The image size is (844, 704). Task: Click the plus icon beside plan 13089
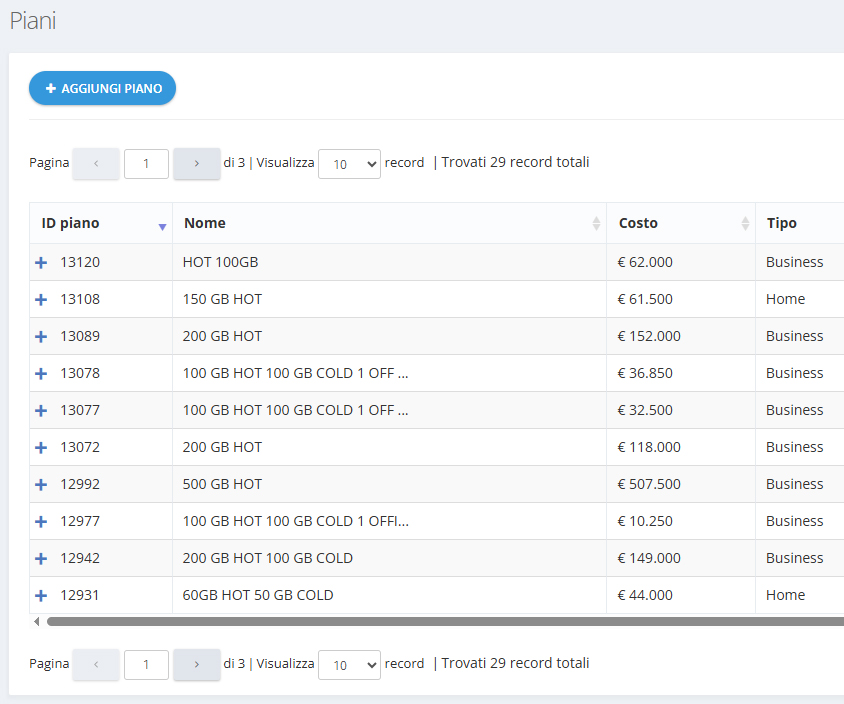click(x=41, y=336)
